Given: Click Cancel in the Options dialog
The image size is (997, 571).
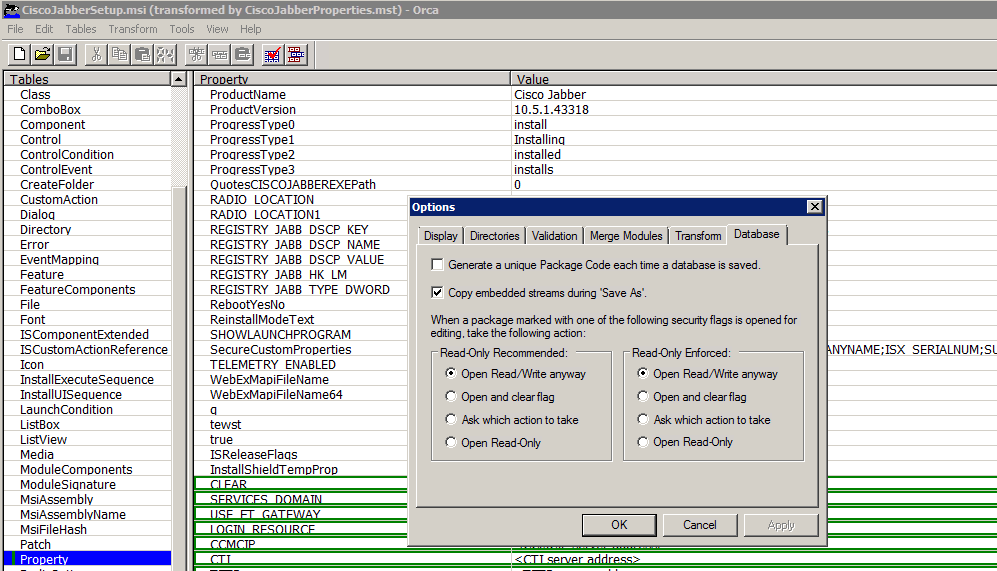Looking at the screenshot, I should (699, 525).
